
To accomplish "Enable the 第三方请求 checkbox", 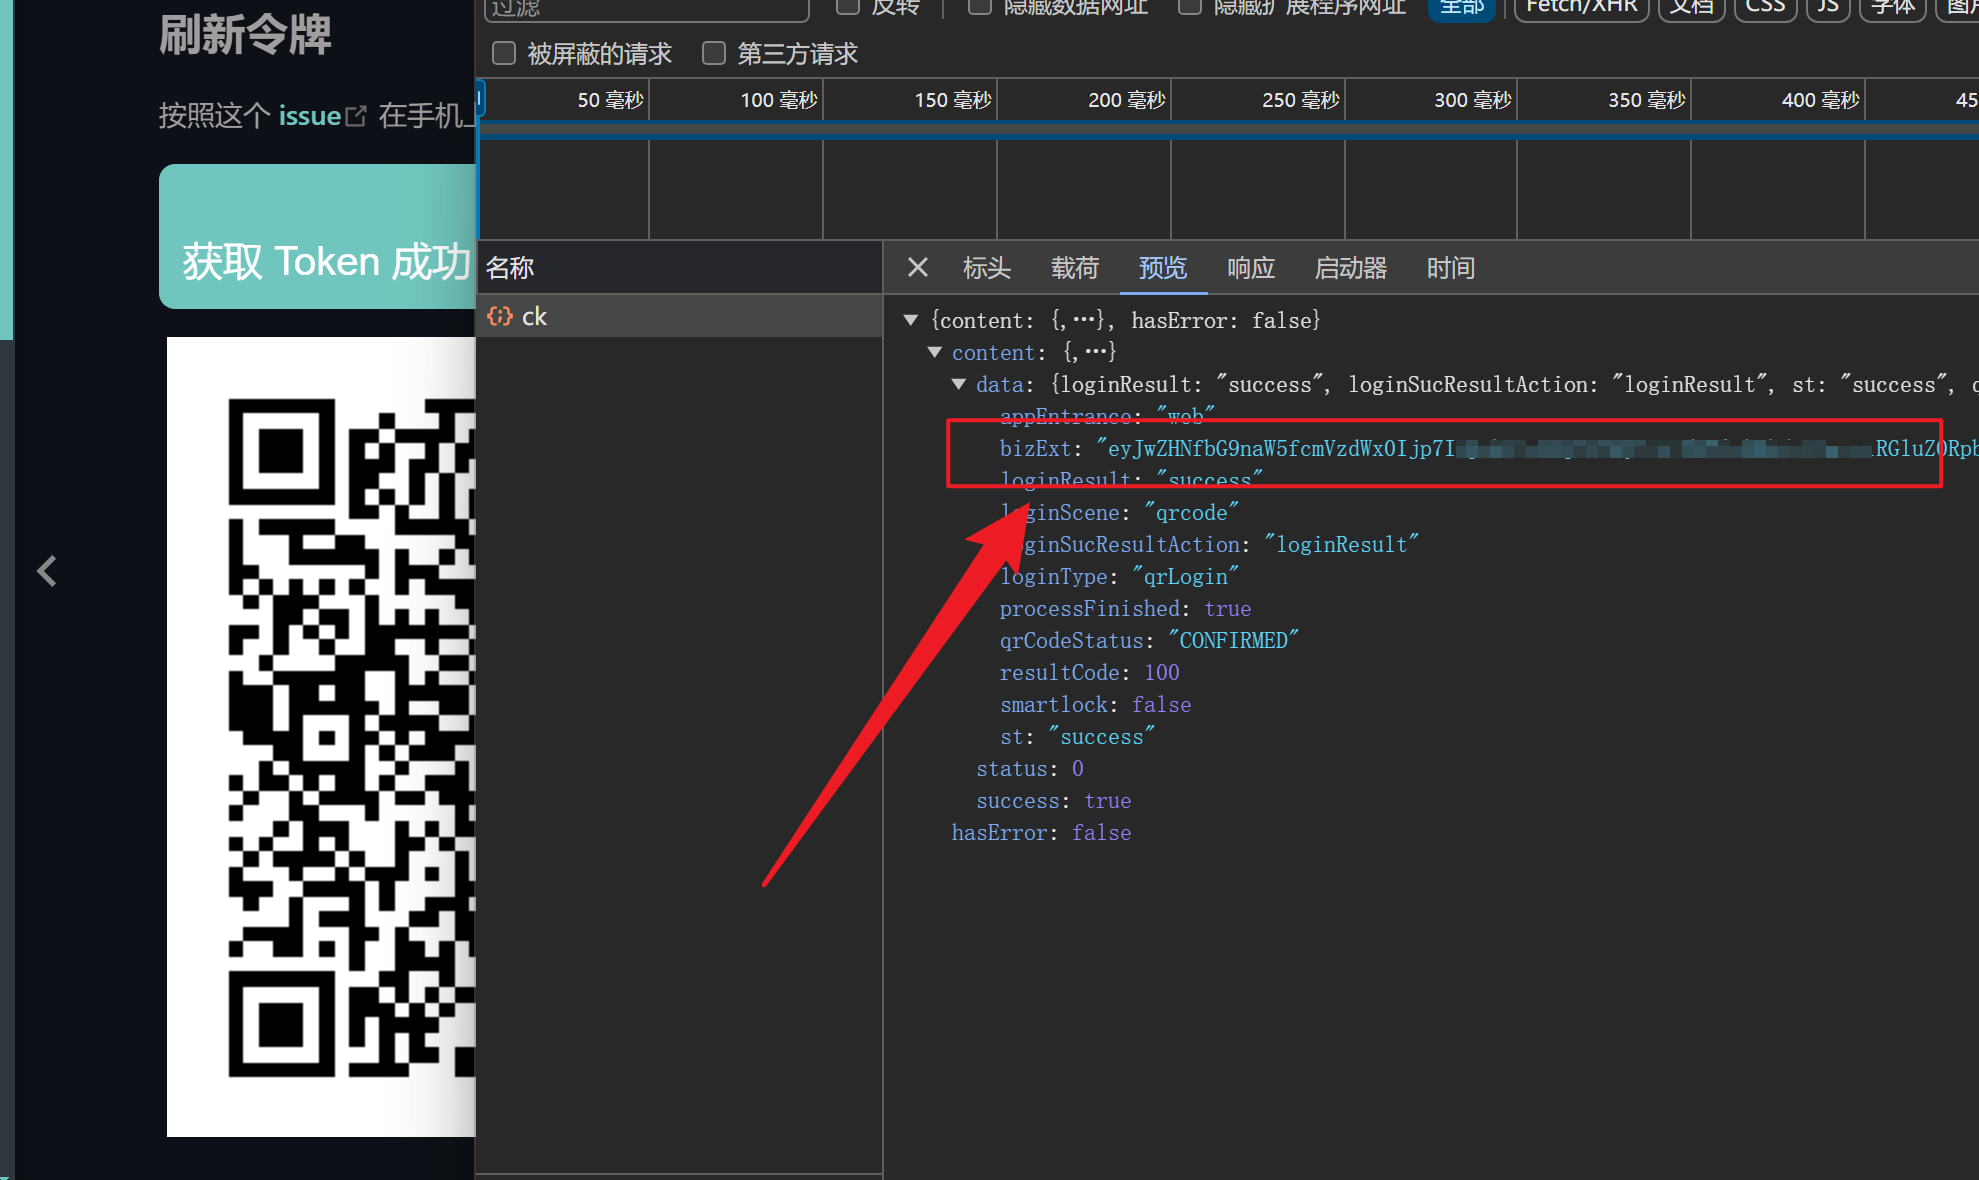I will 714,53.
